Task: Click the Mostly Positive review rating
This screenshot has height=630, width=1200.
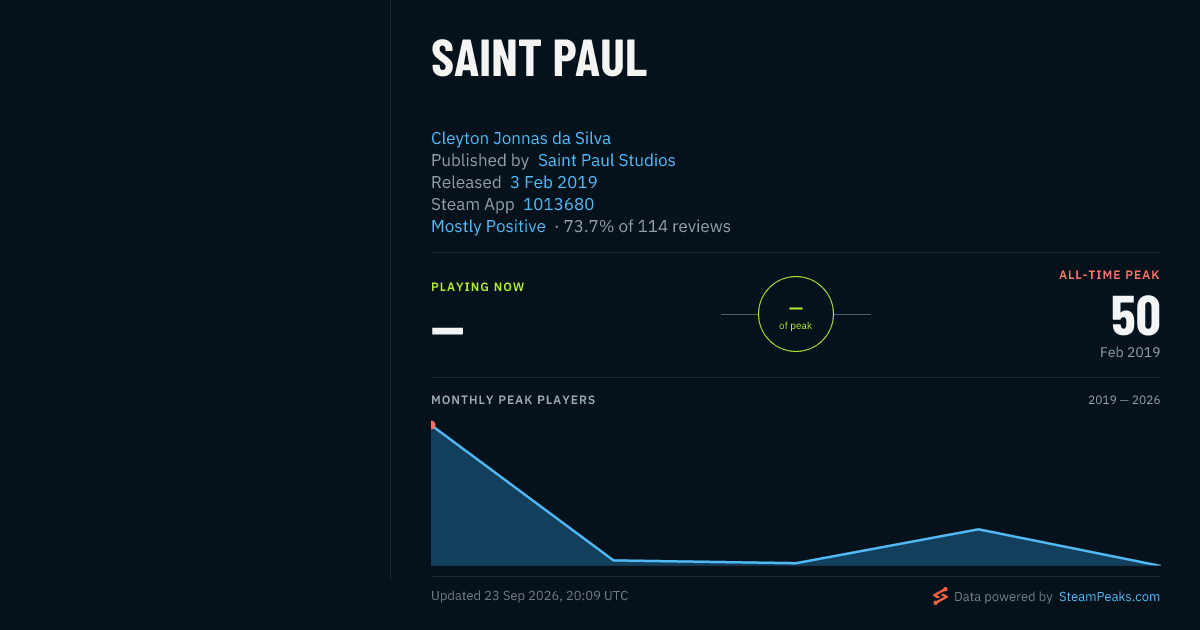Action: coord(488,226)
